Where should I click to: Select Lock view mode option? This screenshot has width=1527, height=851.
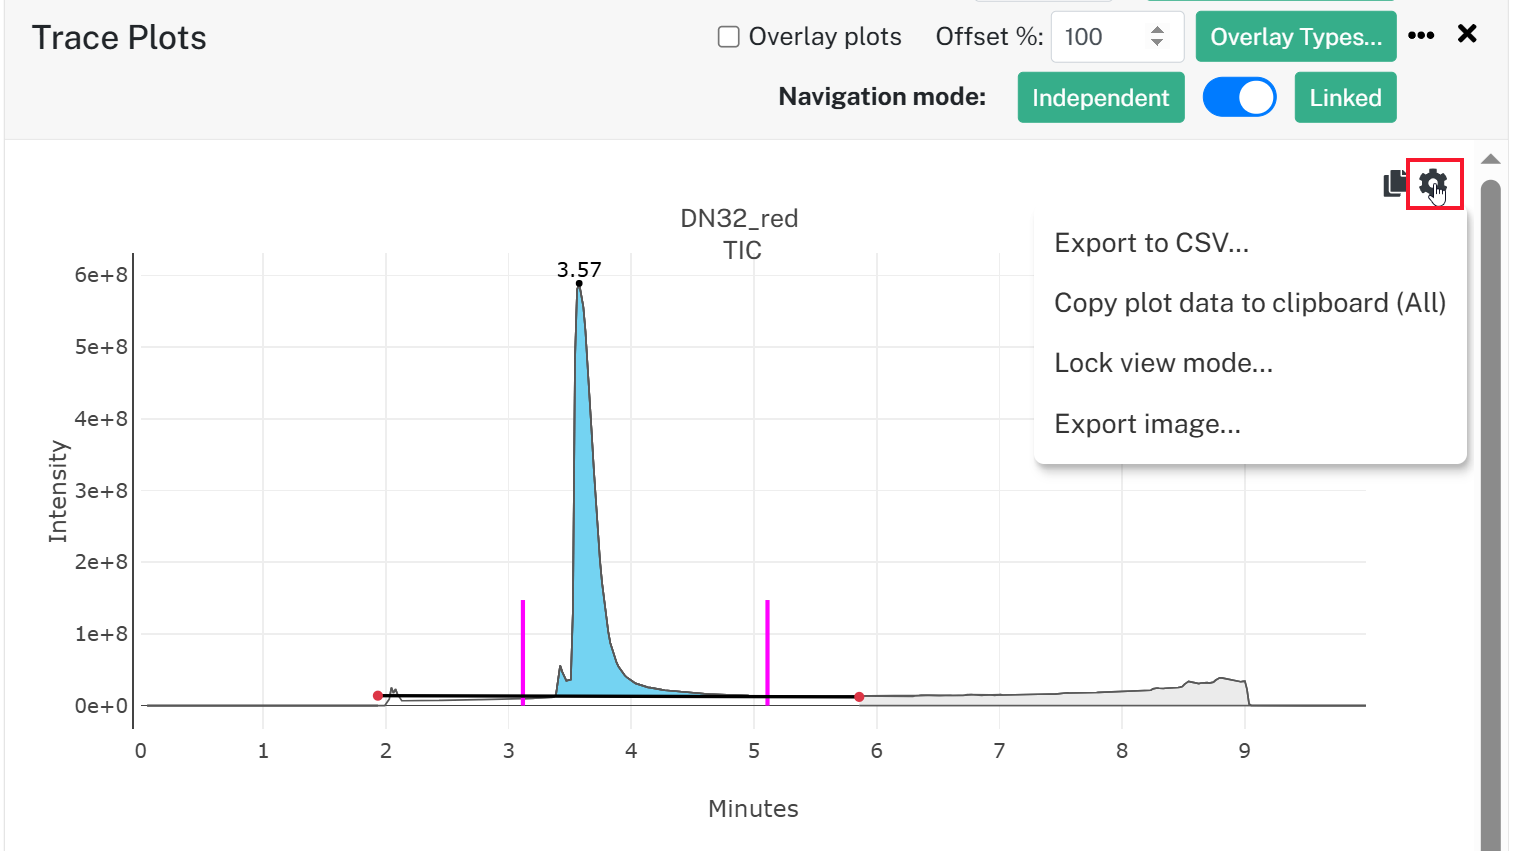(1163, 363)
